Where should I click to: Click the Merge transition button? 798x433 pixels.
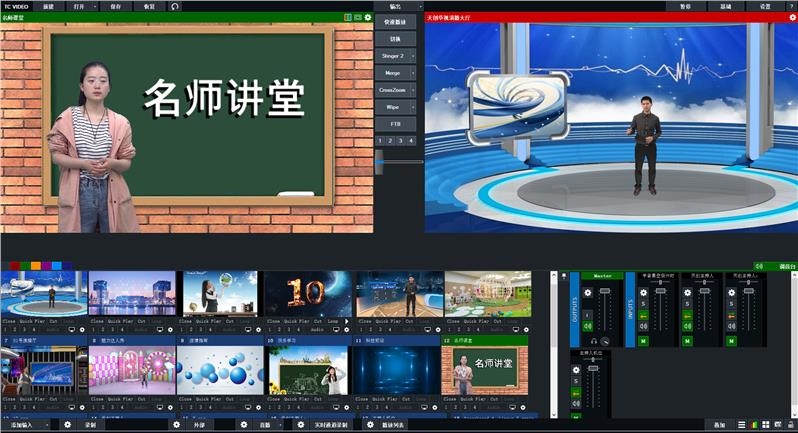coord(392,73)
